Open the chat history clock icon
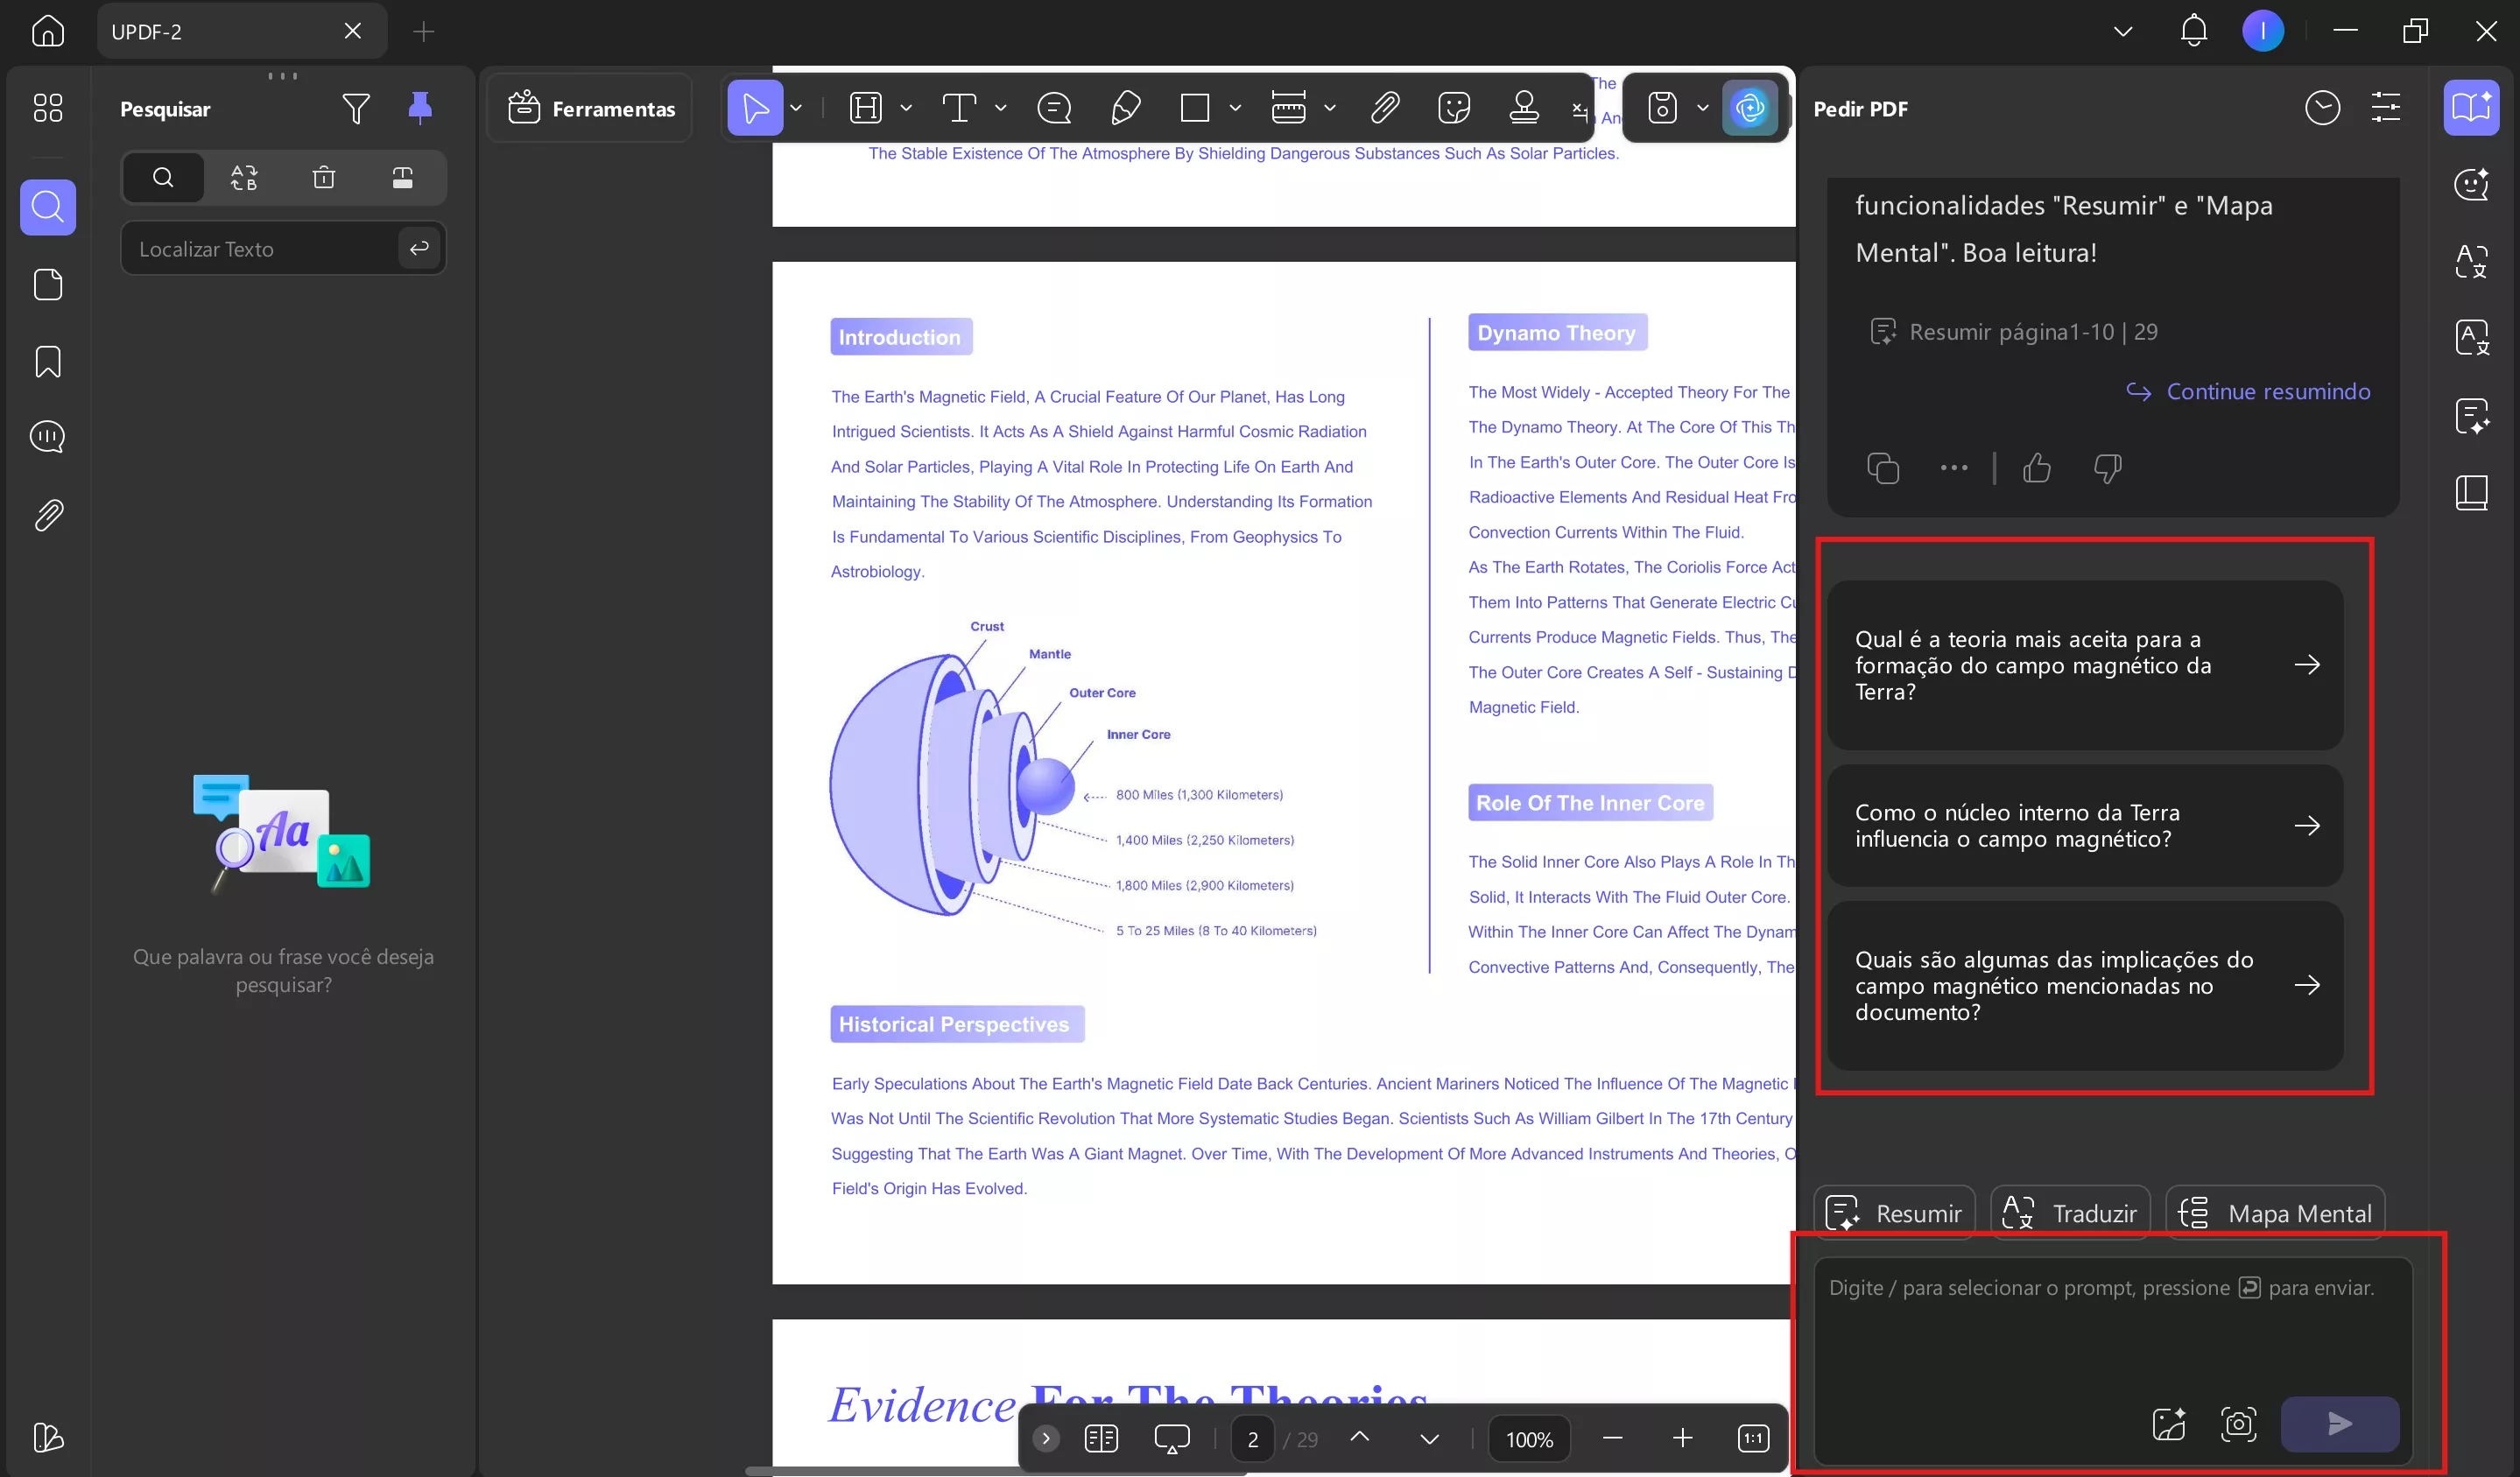The image size is (2520, 1477). click(2322, 108)
